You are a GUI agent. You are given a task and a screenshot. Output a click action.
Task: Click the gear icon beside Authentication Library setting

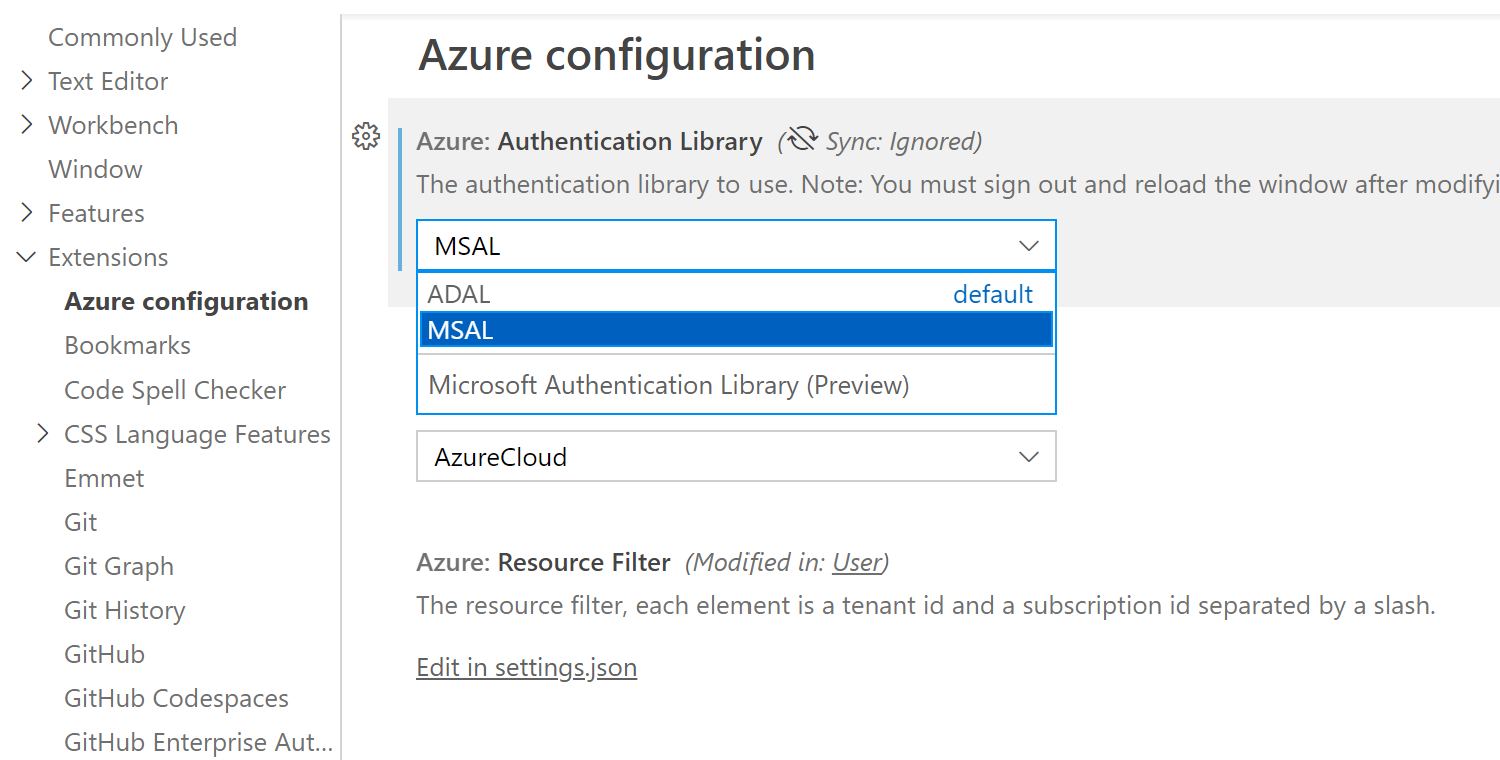pos(366,138)
